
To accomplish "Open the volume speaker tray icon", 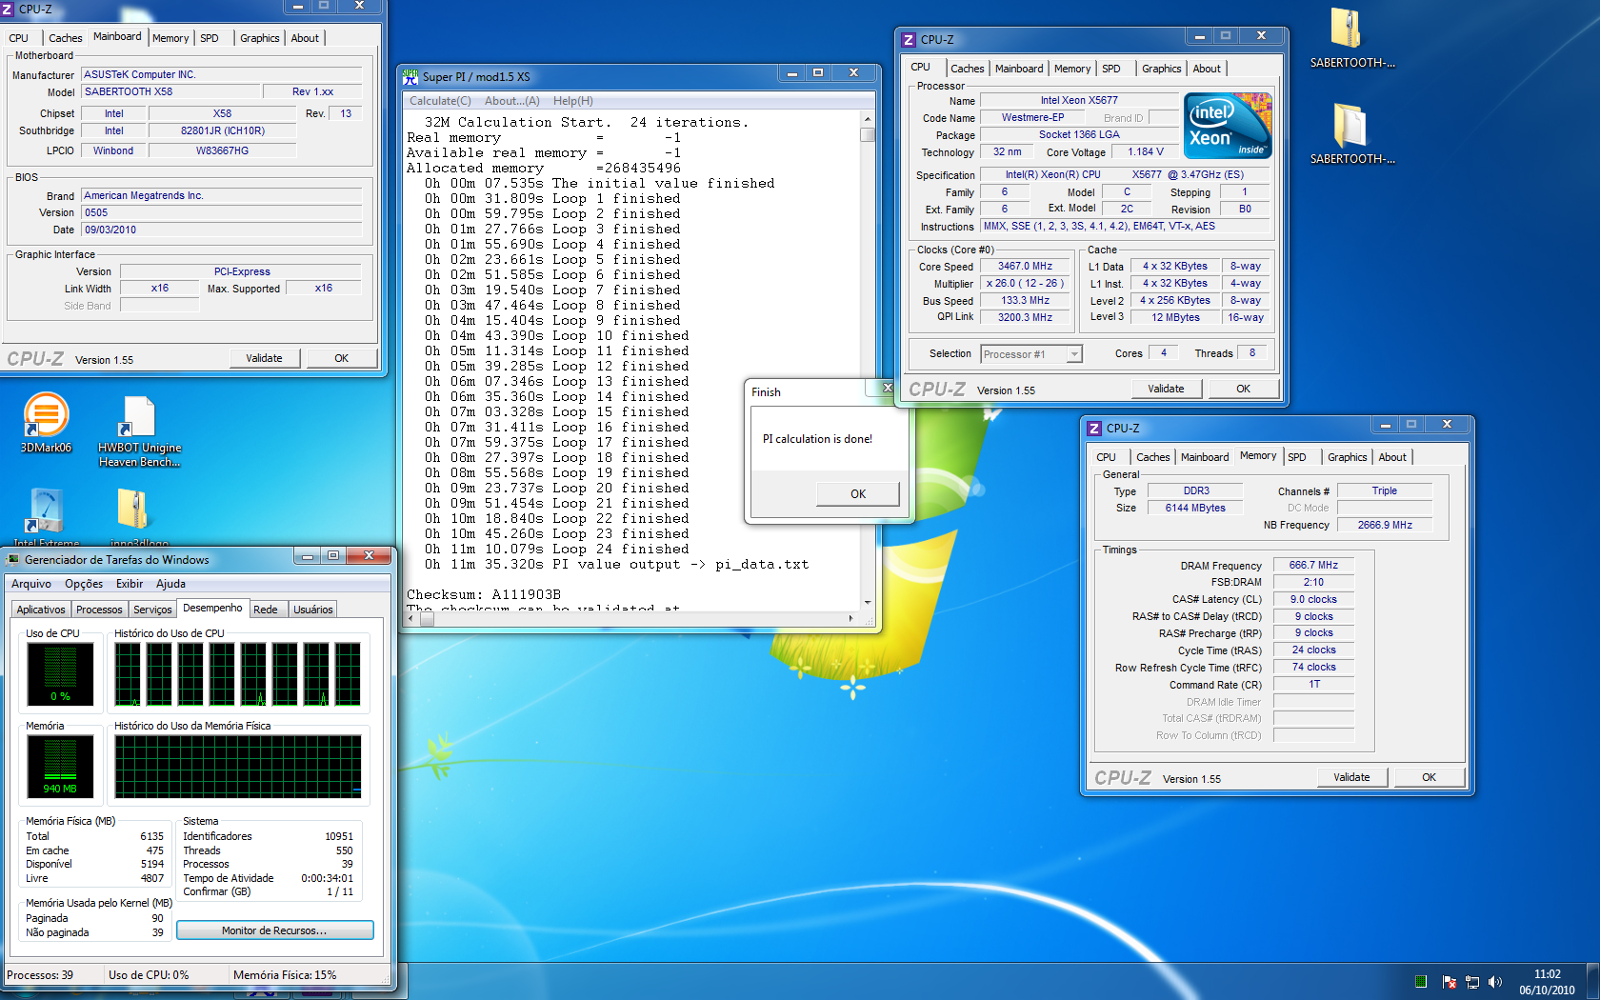I will [1495, 982].
